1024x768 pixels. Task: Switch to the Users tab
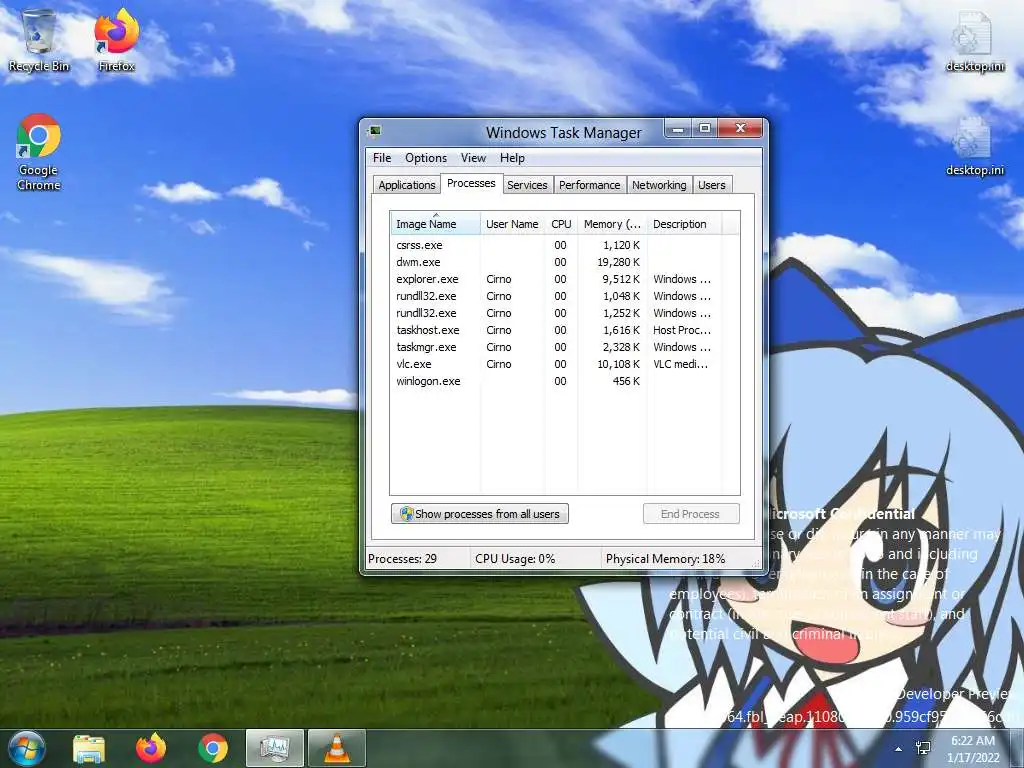(x=712, y=185)
